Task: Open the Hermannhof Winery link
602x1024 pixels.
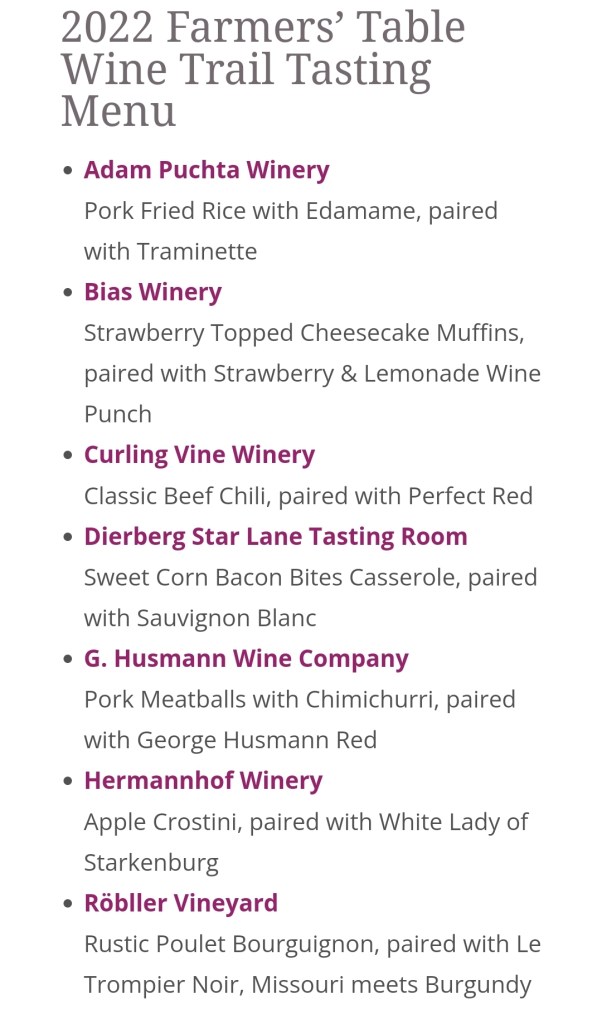Action: click(x=203, y=781)
